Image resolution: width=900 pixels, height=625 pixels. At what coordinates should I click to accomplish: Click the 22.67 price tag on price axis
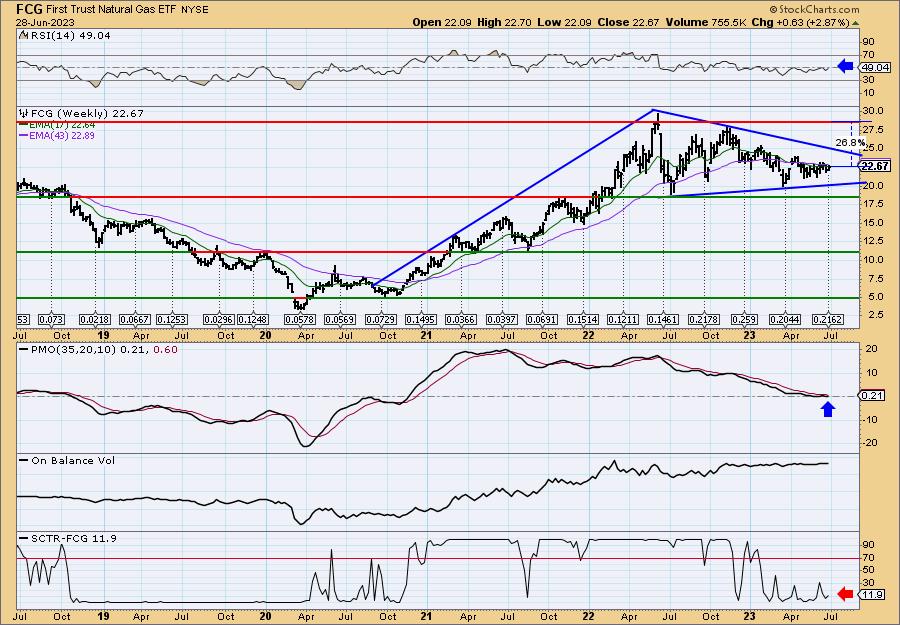click(875, 166)
